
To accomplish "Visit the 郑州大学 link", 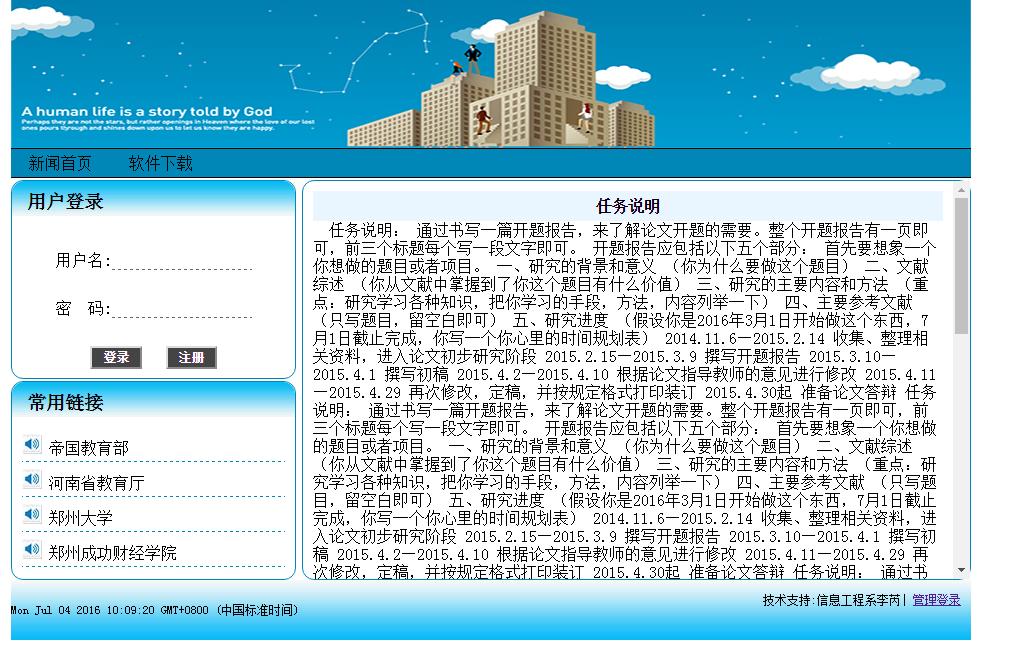I will point(82,517).
